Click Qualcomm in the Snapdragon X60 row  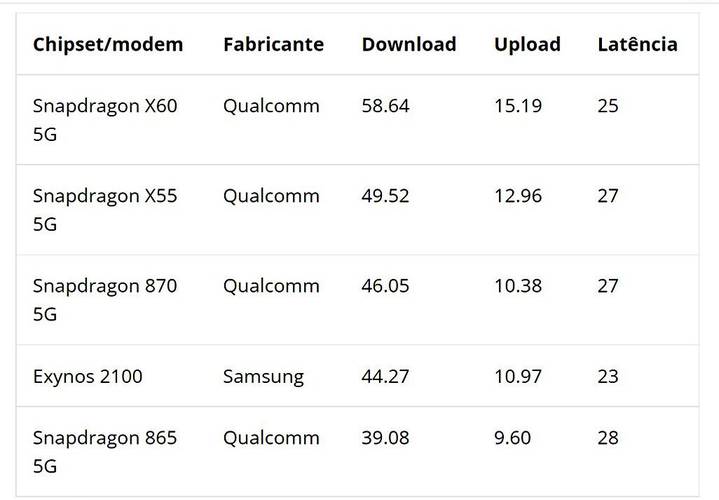pyautogui.click(x=271, y=106)
